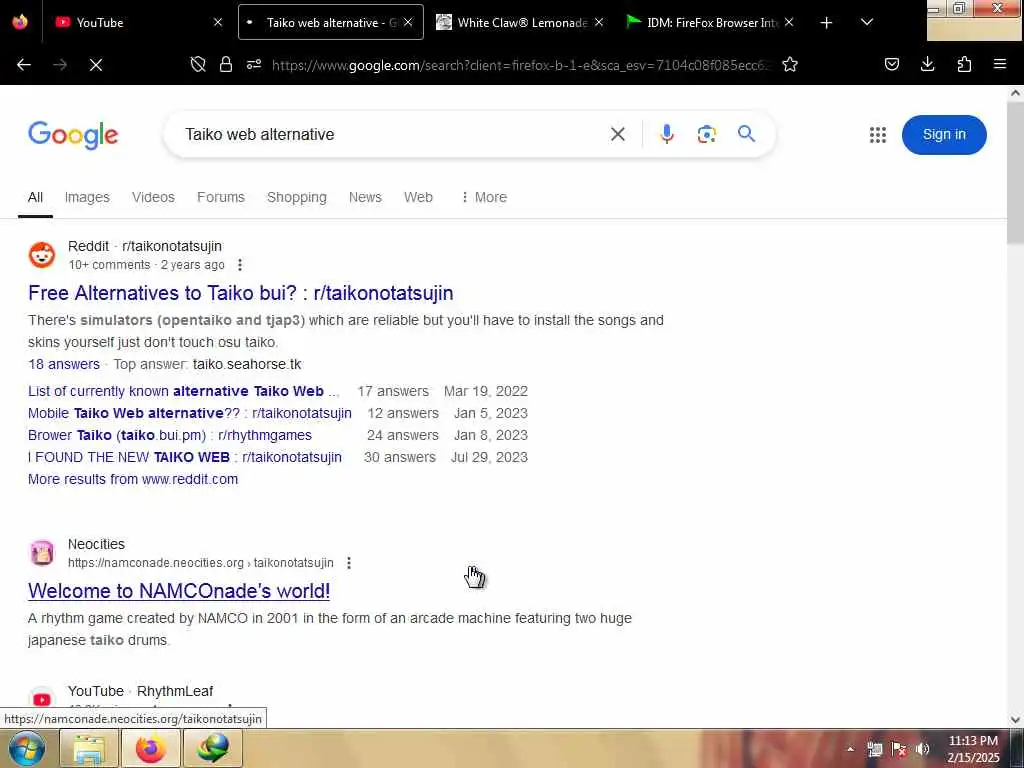Switch to Images results tab
The width and height of the screenshot is (1024, 768).
click(87, 197)
